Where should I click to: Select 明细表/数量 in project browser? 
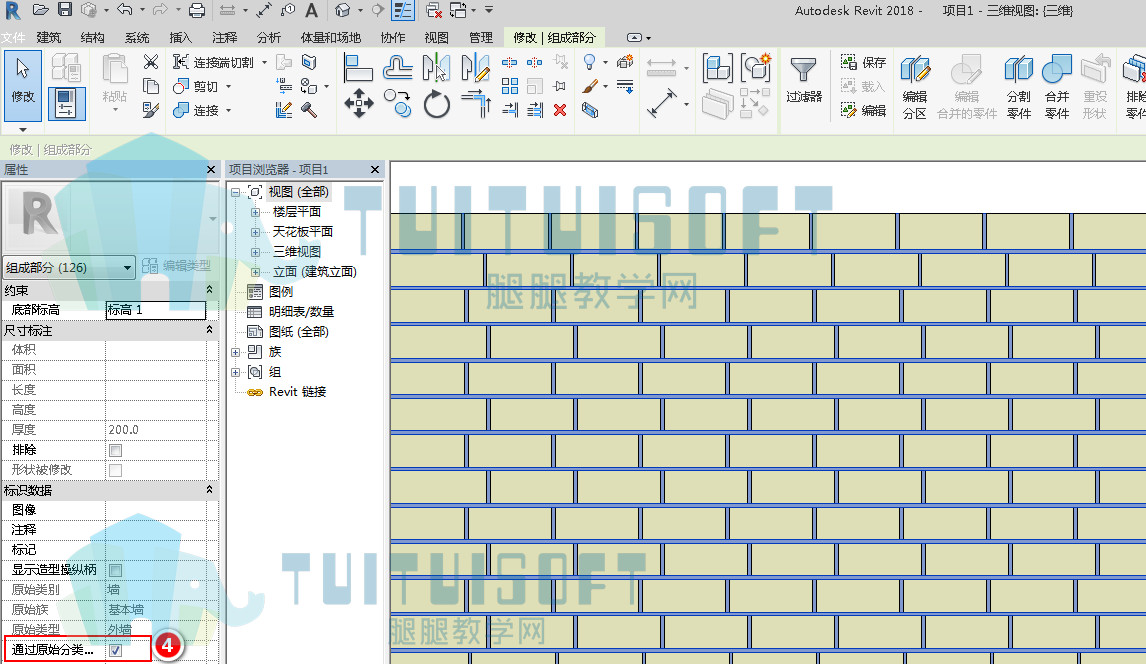tap(301, 312)
